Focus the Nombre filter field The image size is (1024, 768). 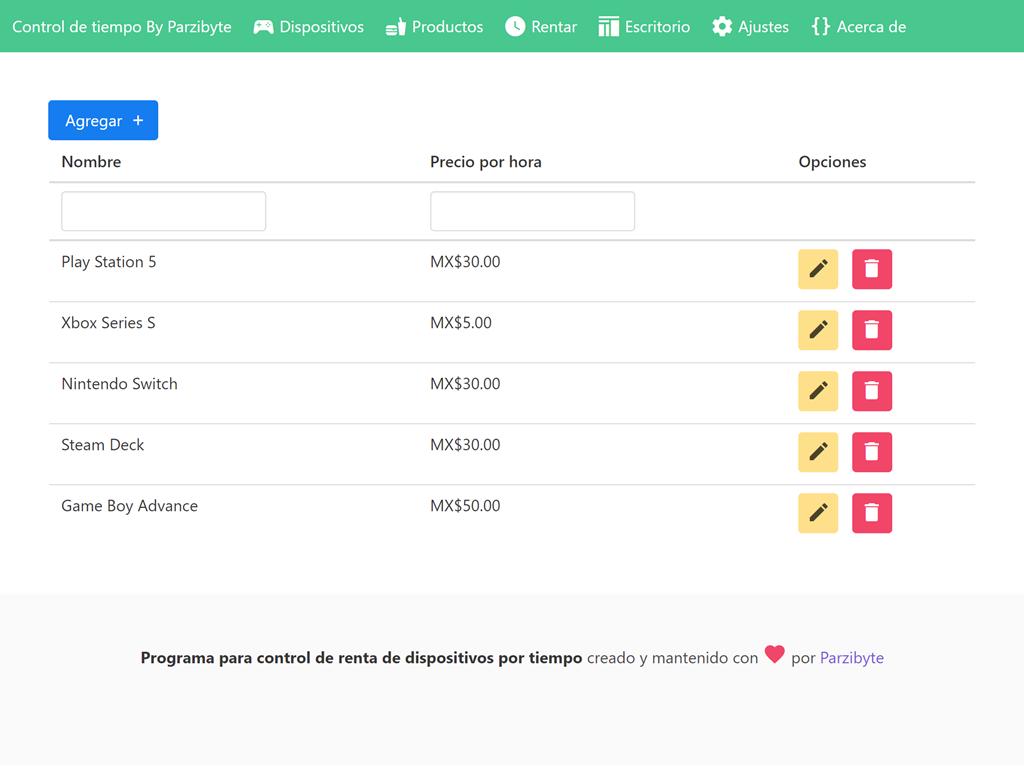tap(163, 212)
